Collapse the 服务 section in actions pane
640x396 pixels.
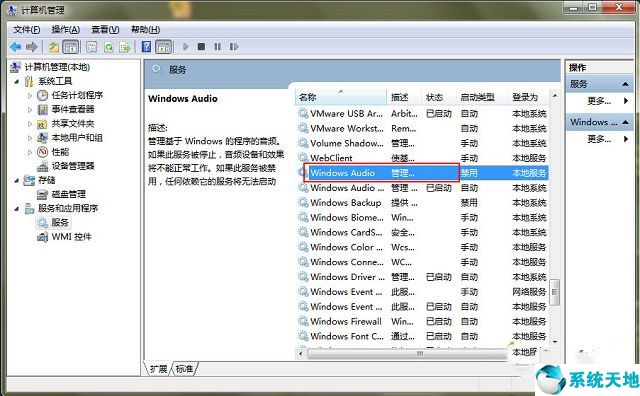625,84
